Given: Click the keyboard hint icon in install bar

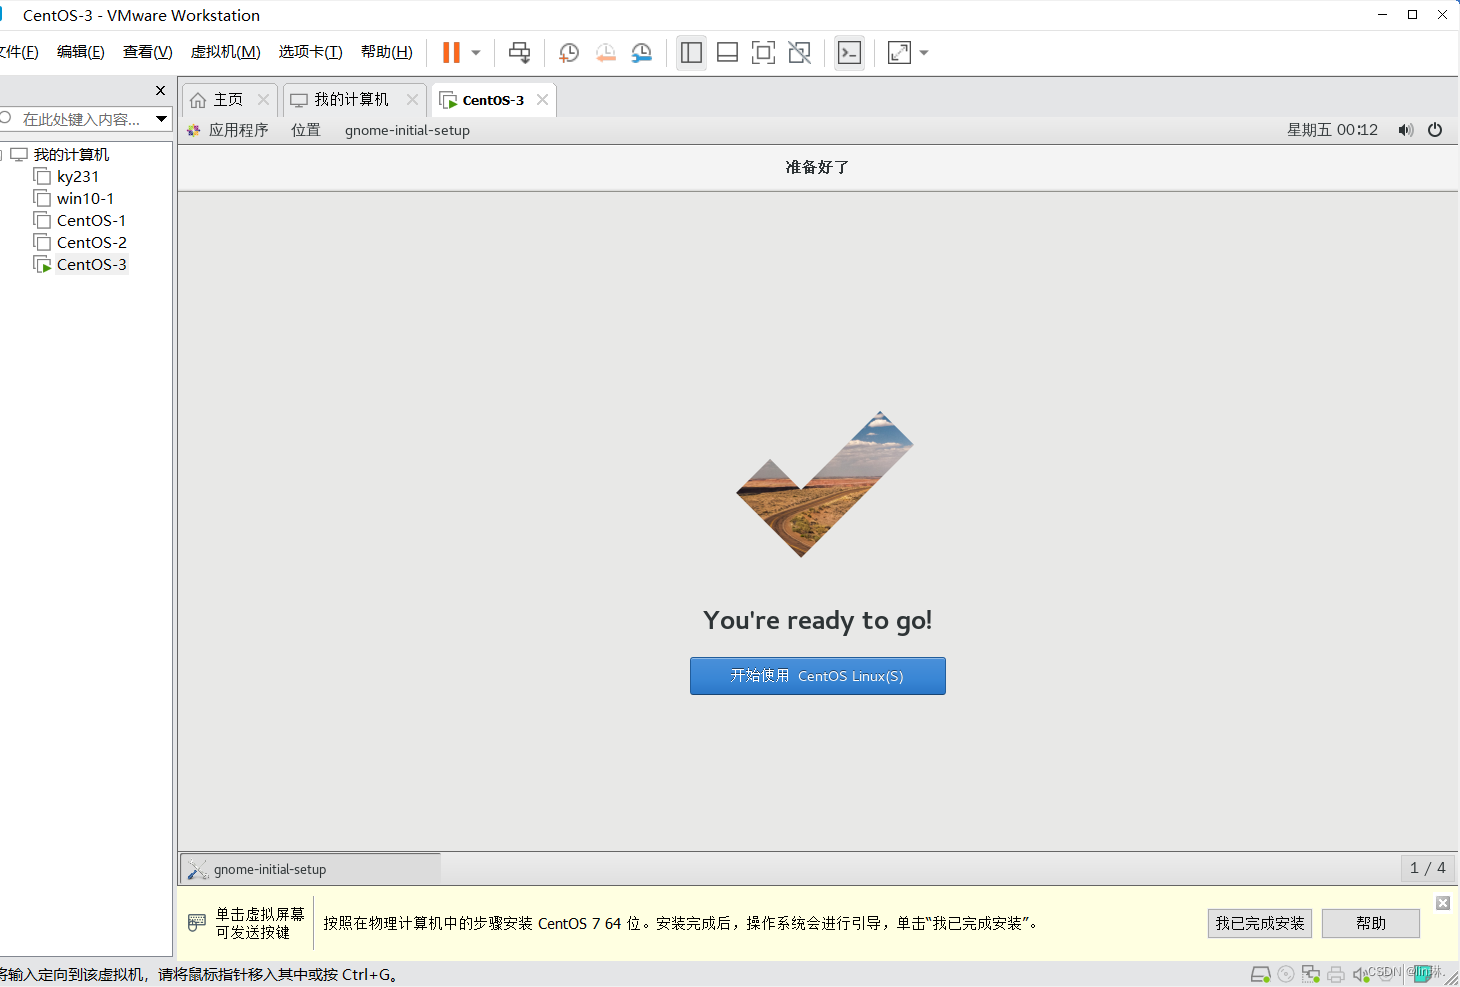Looking at the screenshot, I should click(x=197, y=923).
